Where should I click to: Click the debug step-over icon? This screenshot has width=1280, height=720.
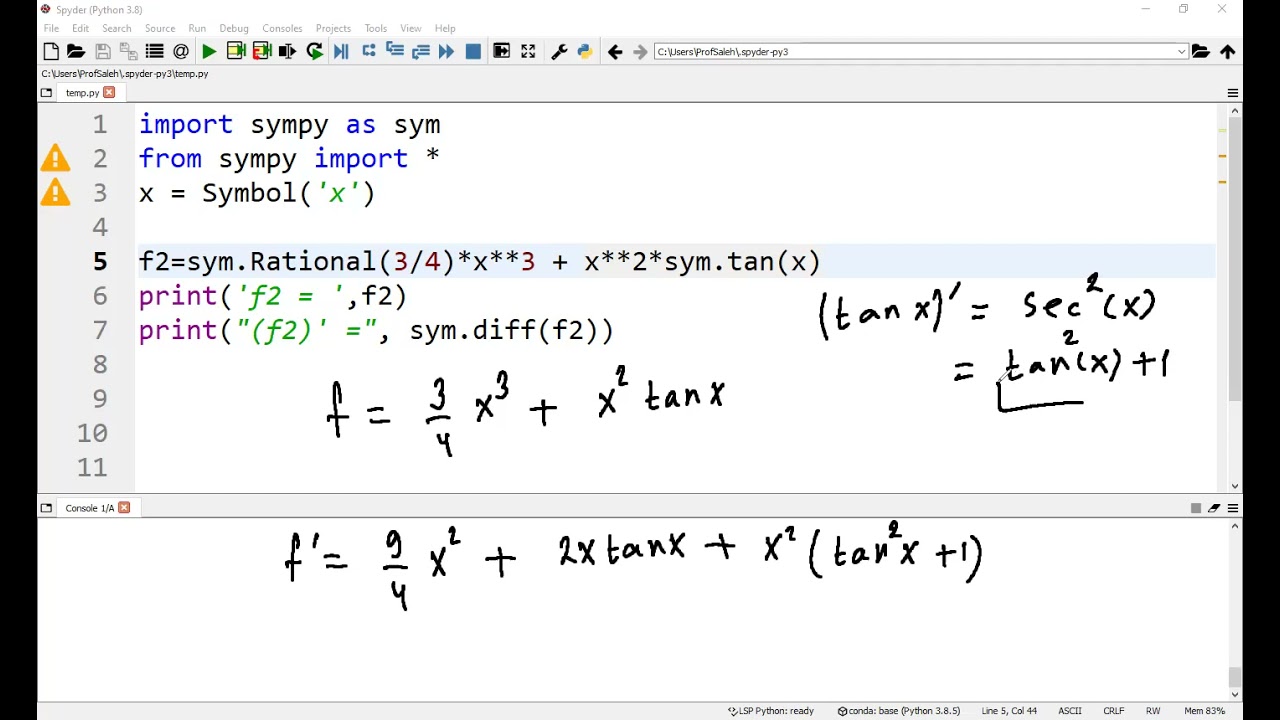click(x=369, y=52)
